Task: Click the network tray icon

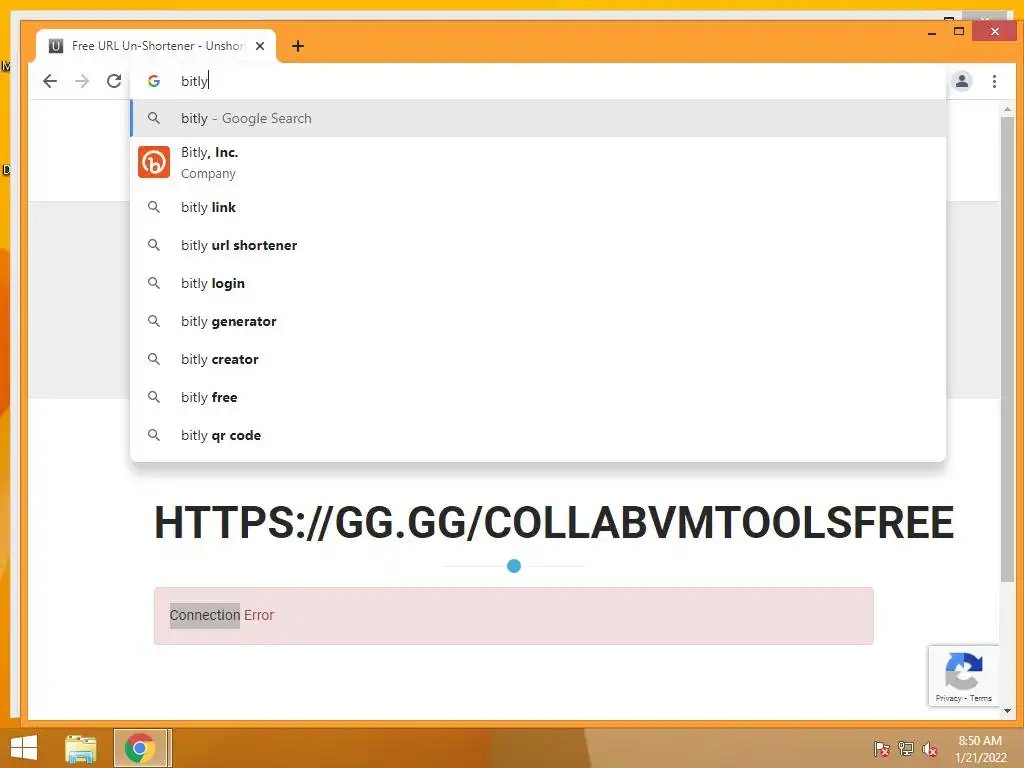Action: pos(906,749)
